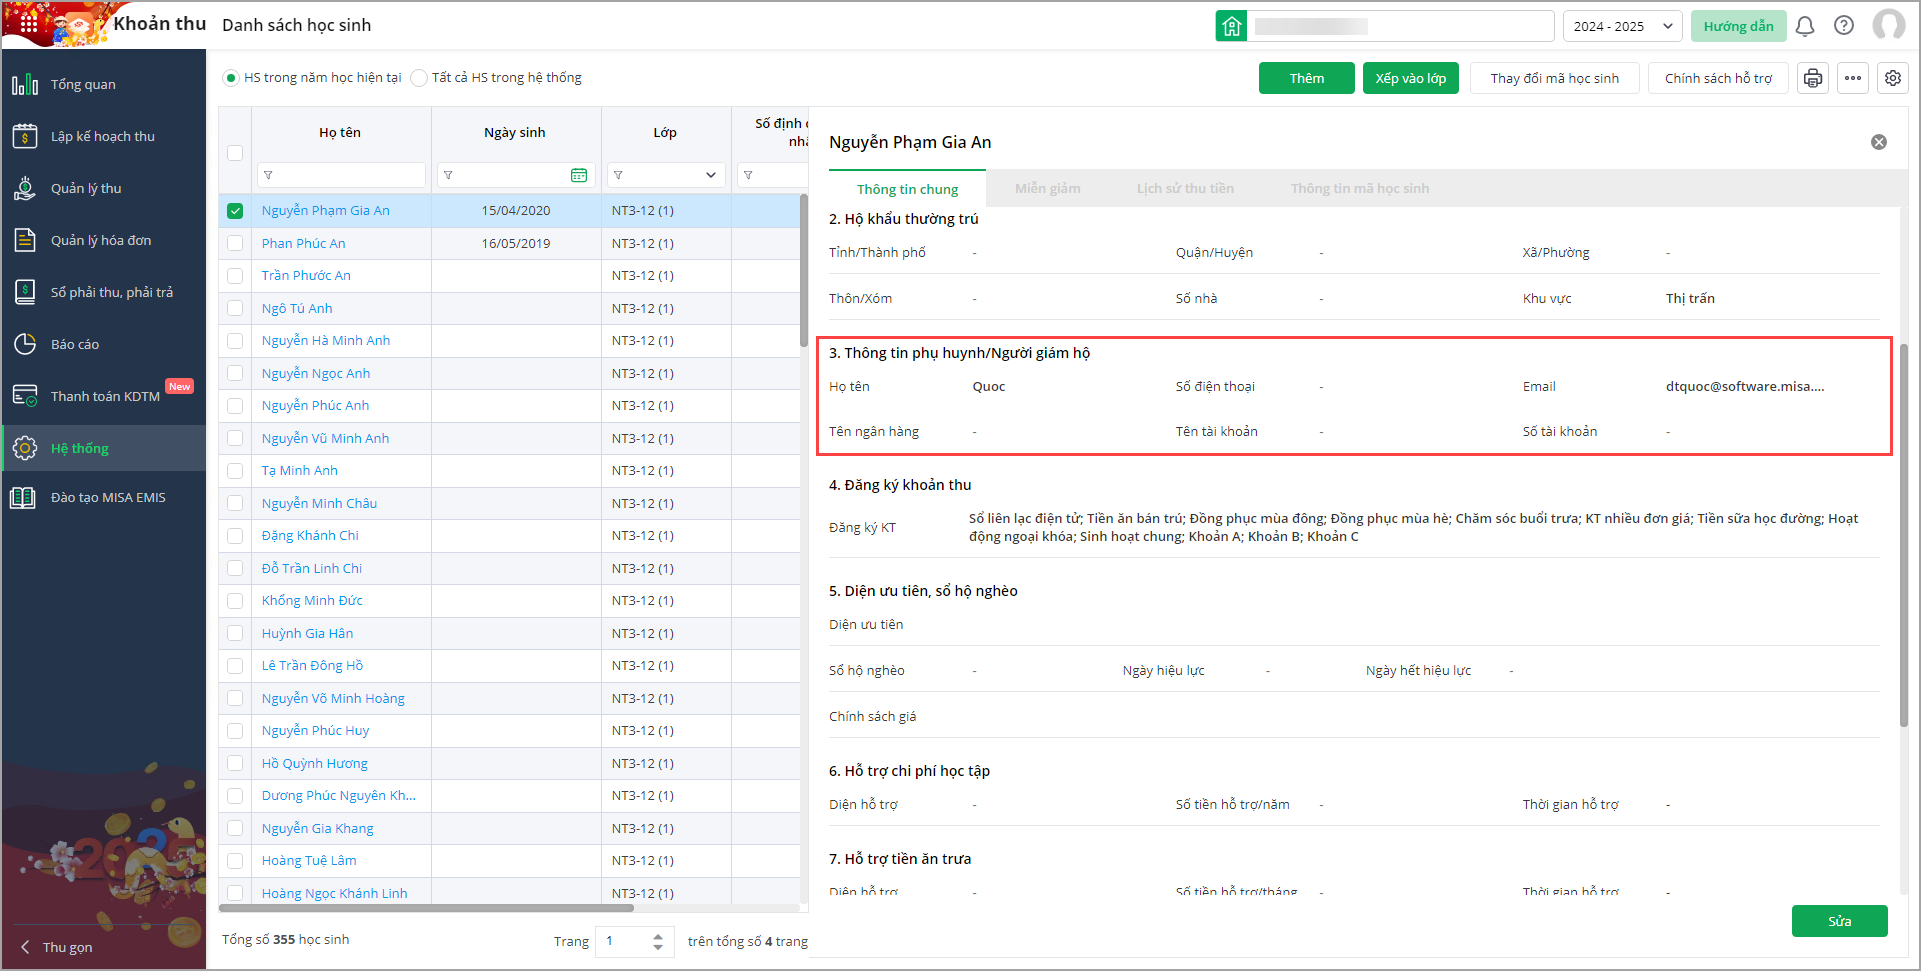Switch to the Thông tin chung tab

907,189
